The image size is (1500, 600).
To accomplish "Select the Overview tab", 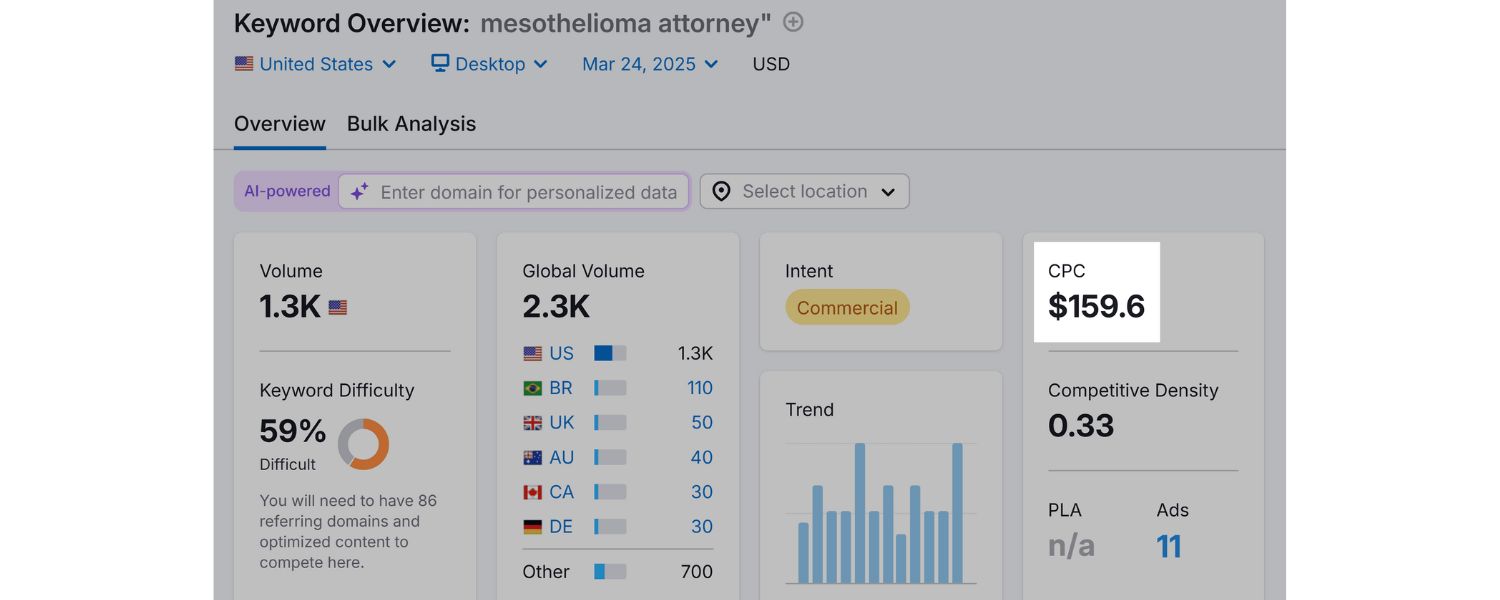I will click(x=280, y=124).
